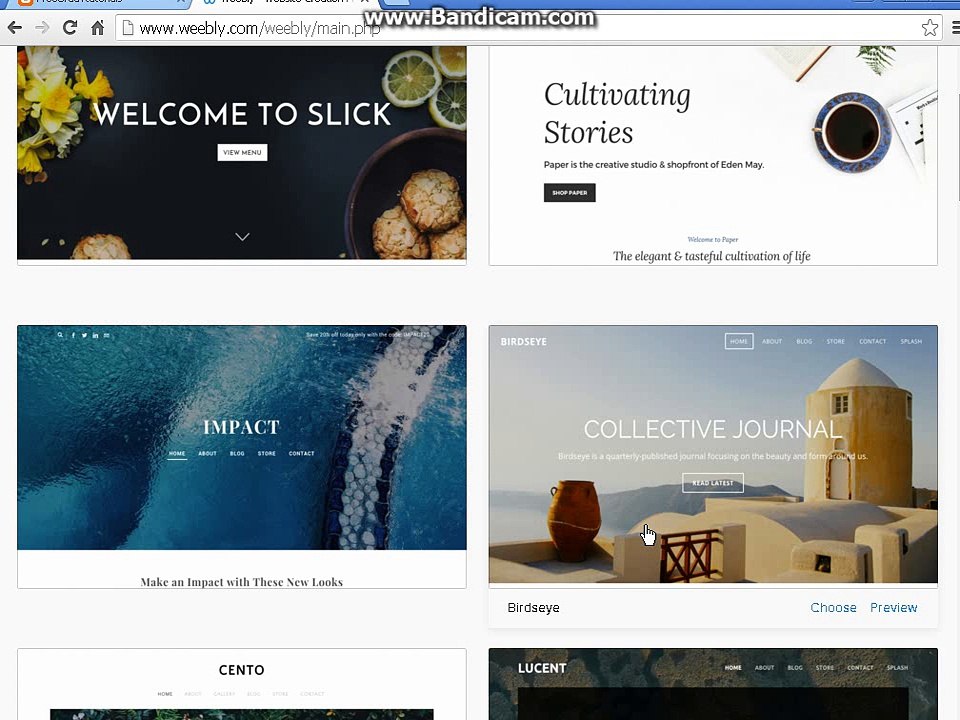Pick the Cento theme thumbnail
Image resolution: width=960 pixels, height=720 pixels.
pyautogui.click(x=242, y=684)
